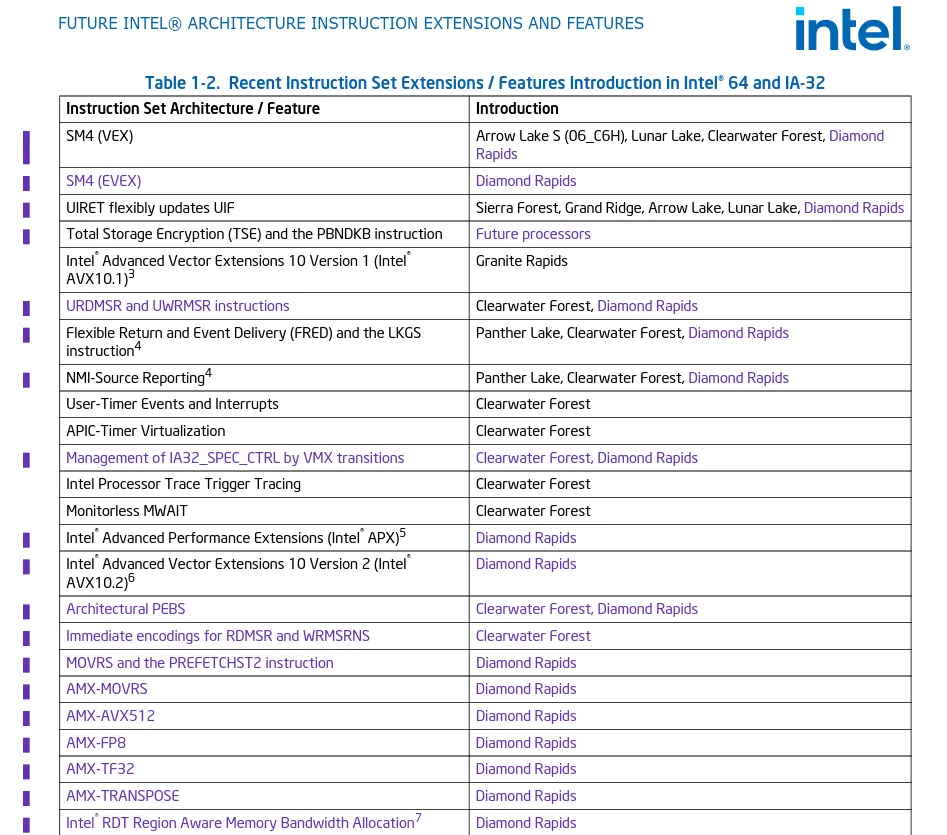
Task: Click the Intel logo
Action: click(852, 29)
